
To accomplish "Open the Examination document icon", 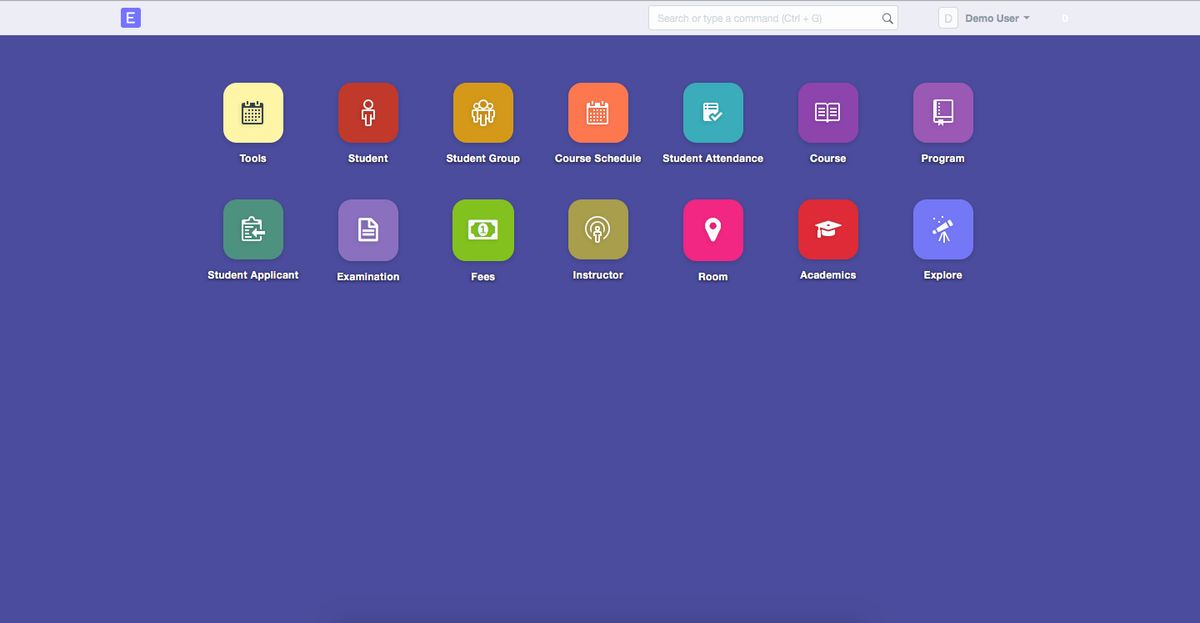I will 368,228.
